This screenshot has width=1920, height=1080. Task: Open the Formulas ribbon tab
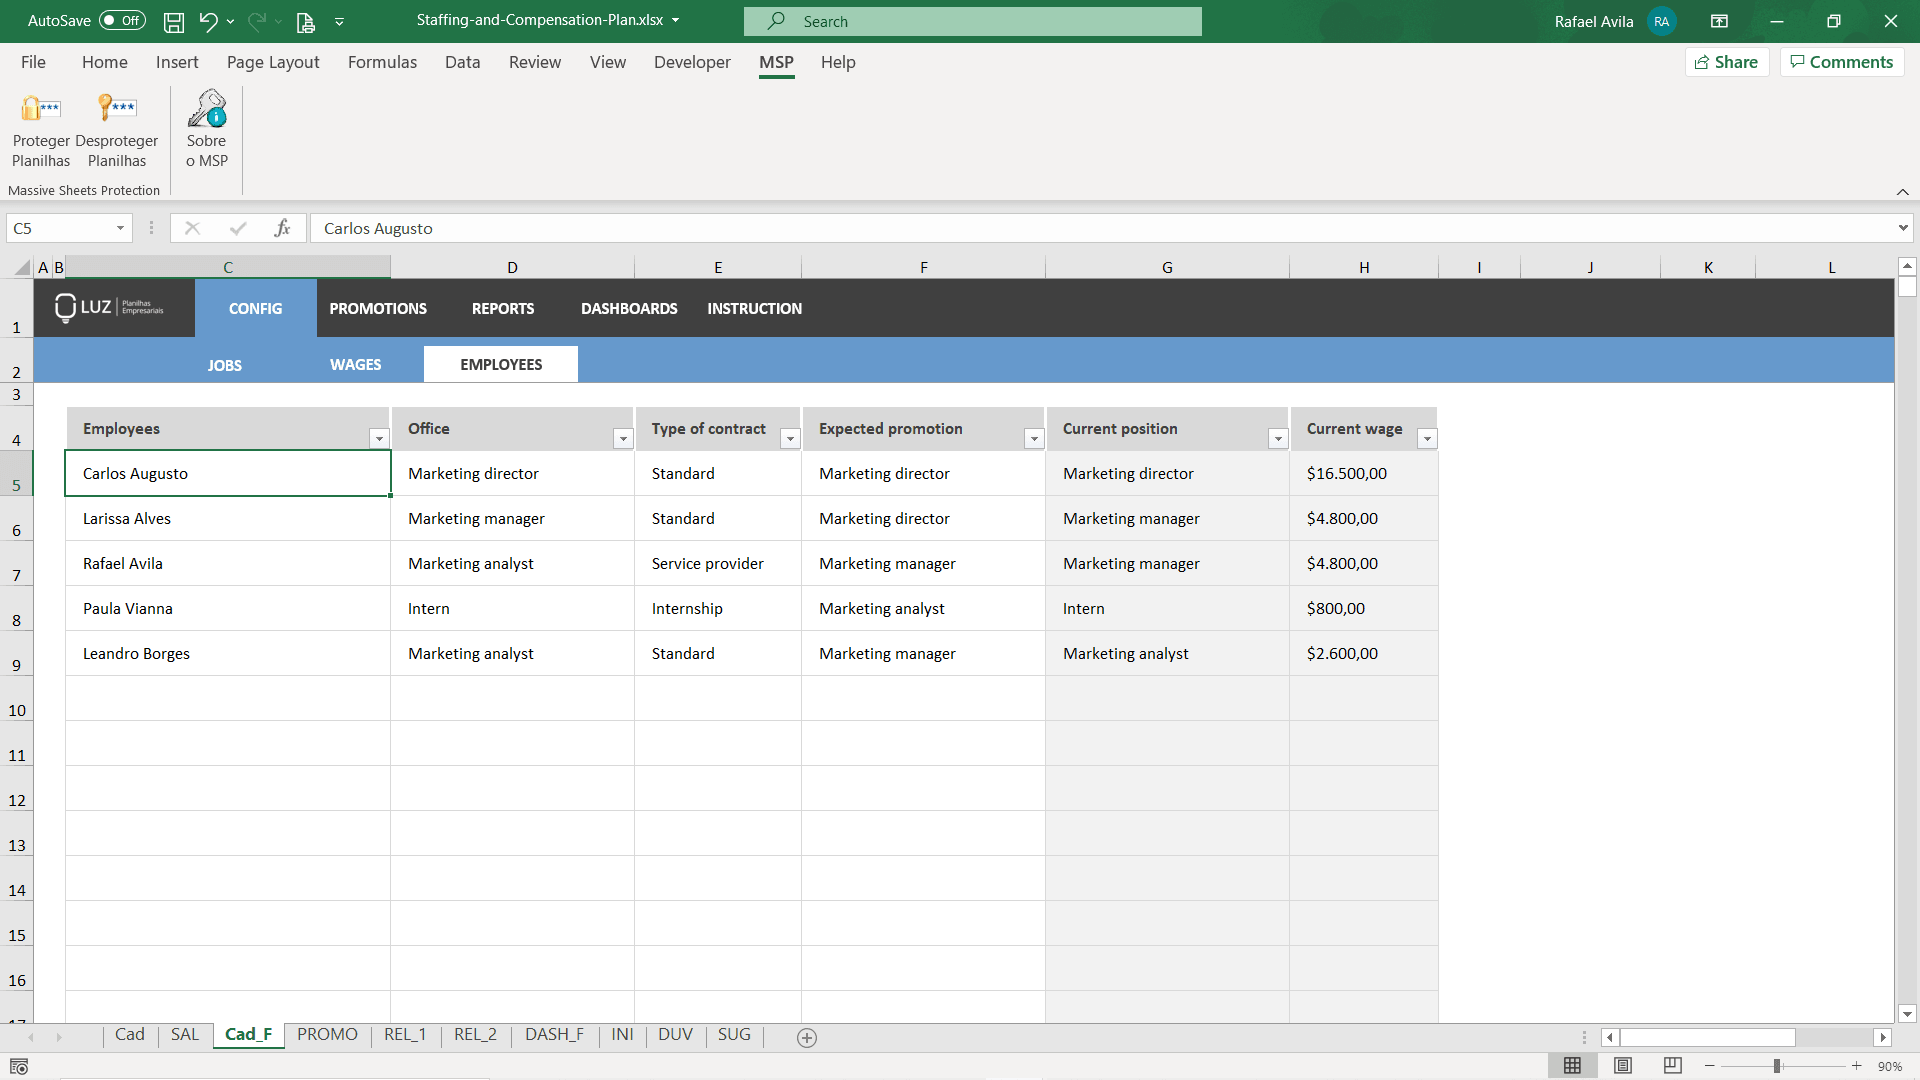[382, 62]
